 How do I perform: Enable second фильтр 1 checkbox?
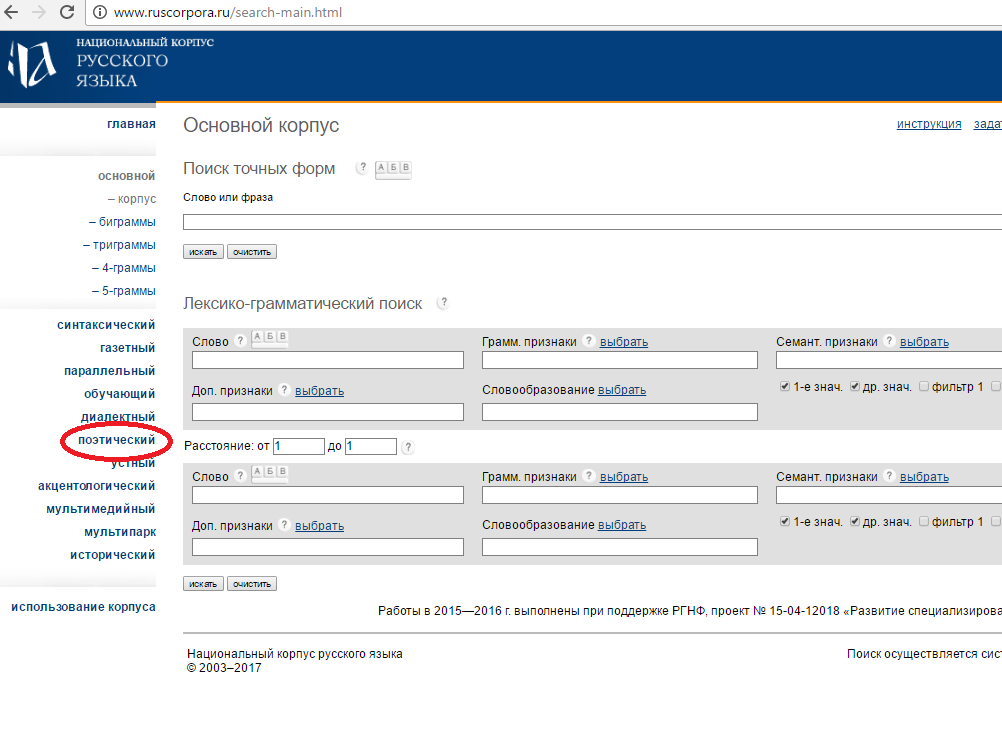coord(923,521)
